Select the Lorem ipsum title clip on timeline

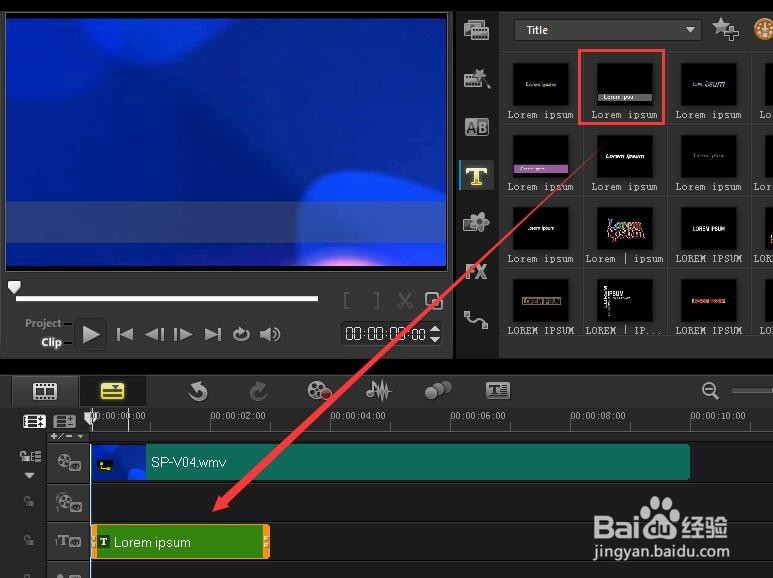coord(180,542)
